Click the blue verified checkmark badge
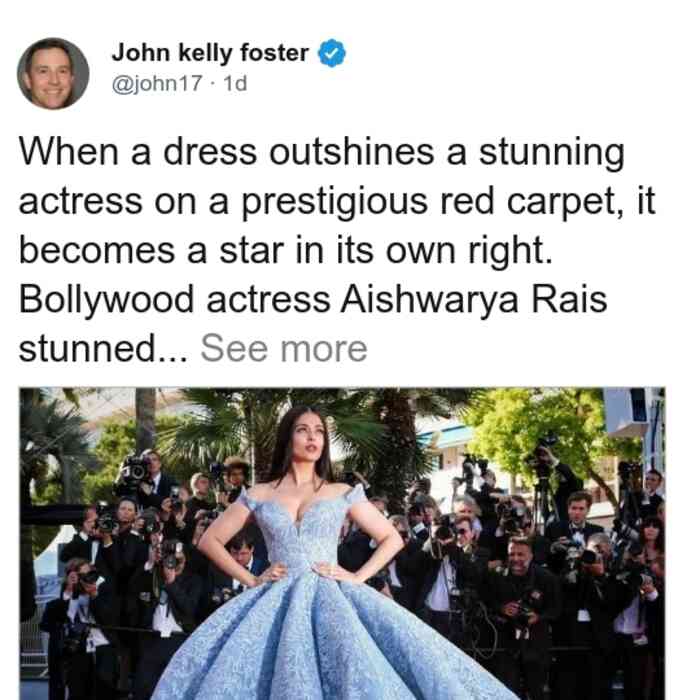This screenshot has width=700, height=700. pyautogui.click(x=331, y=53)
